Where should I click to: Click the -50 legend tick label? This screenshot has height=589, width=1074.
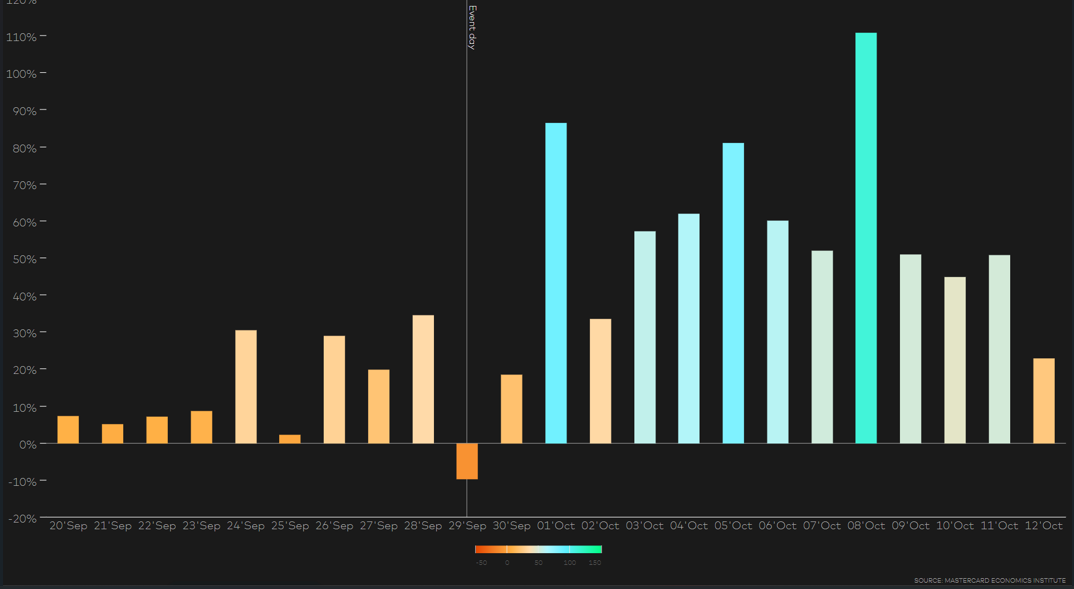tap(481, 561)
